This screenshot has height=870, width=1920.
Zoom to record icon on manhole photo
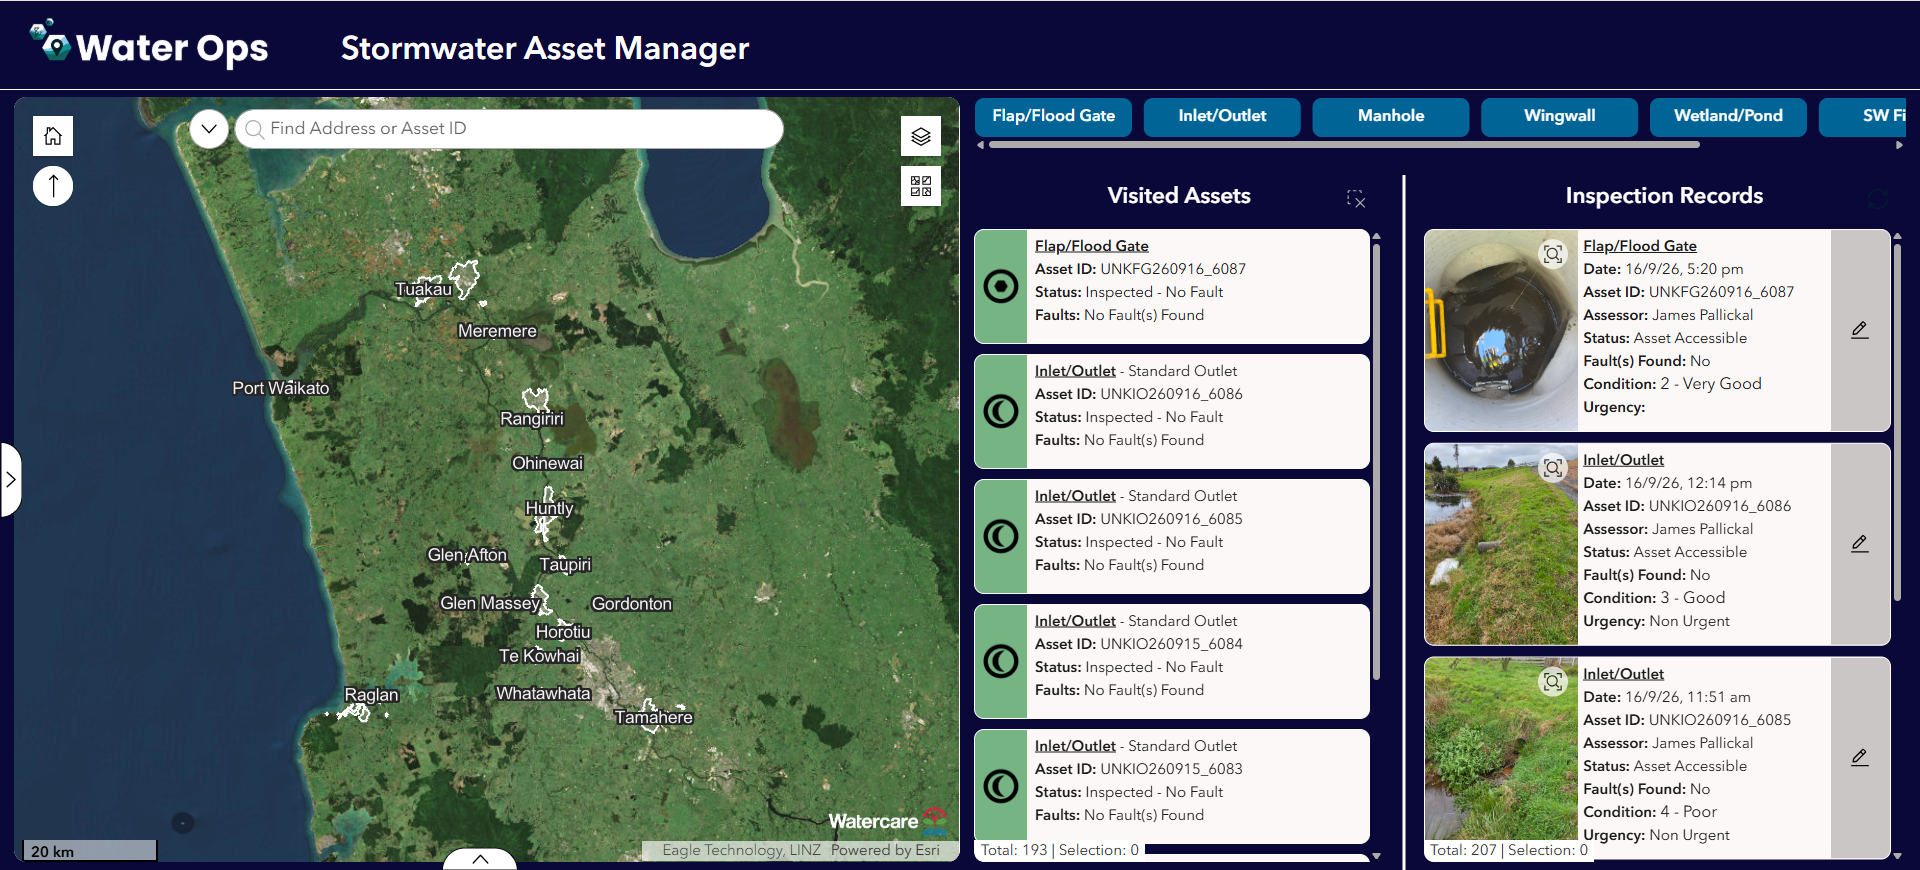click(x=1553, y=254)
